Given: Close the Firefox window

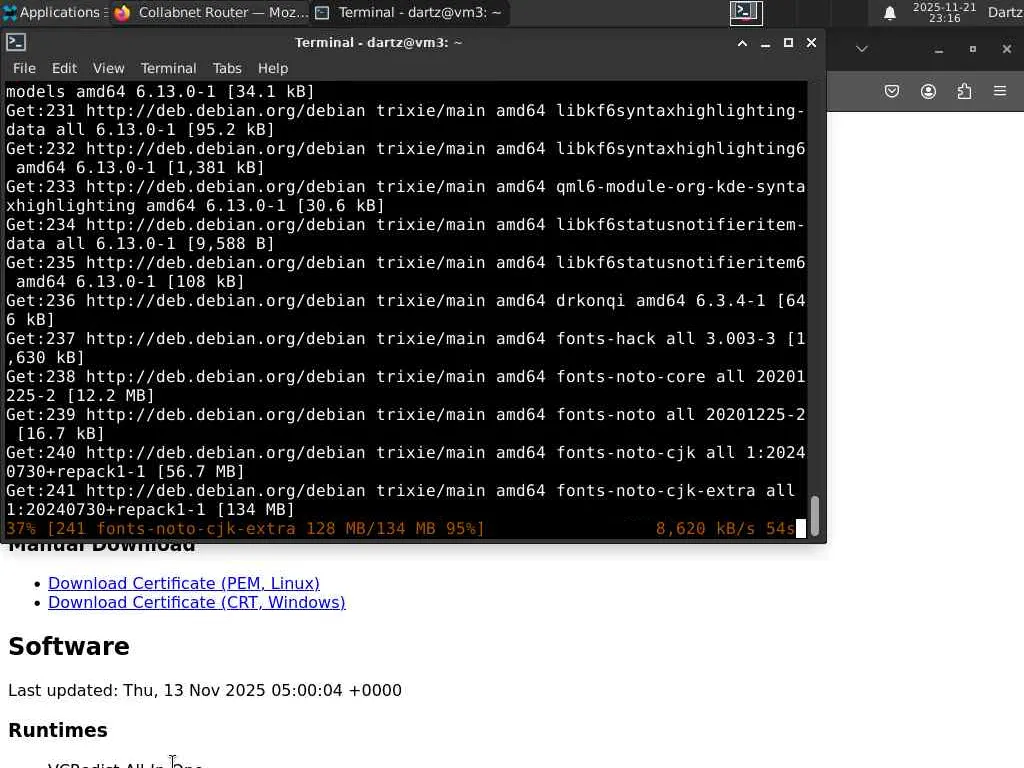Looking at the screenshot, I should [1006, 50].
